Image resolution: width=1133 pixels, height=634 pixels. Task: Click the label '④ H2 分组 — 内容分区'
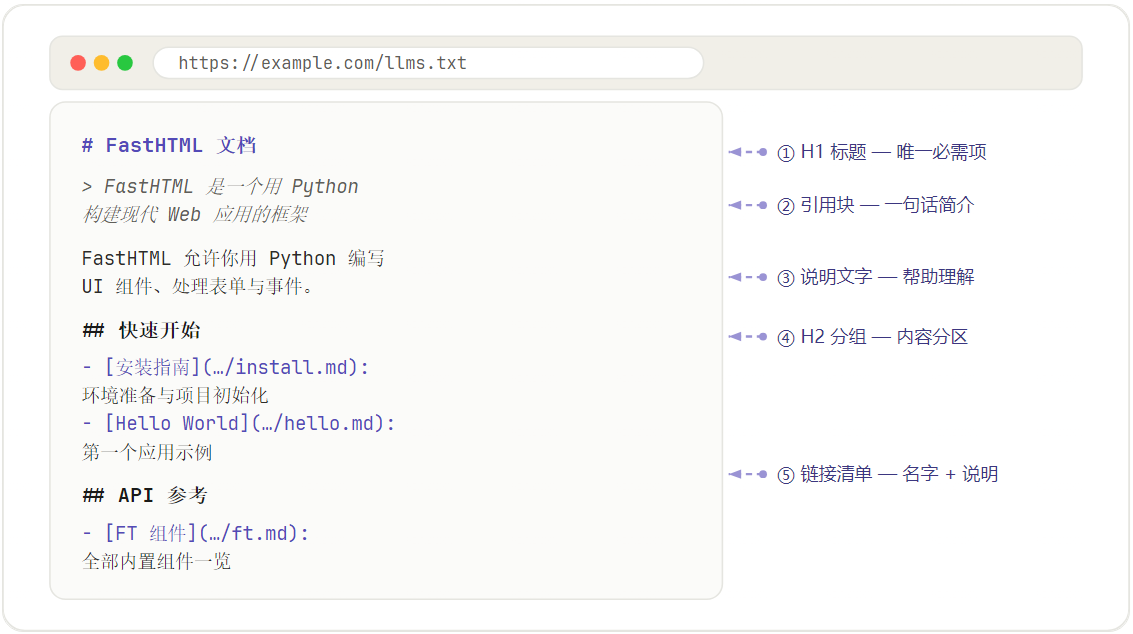pos(872,336)
